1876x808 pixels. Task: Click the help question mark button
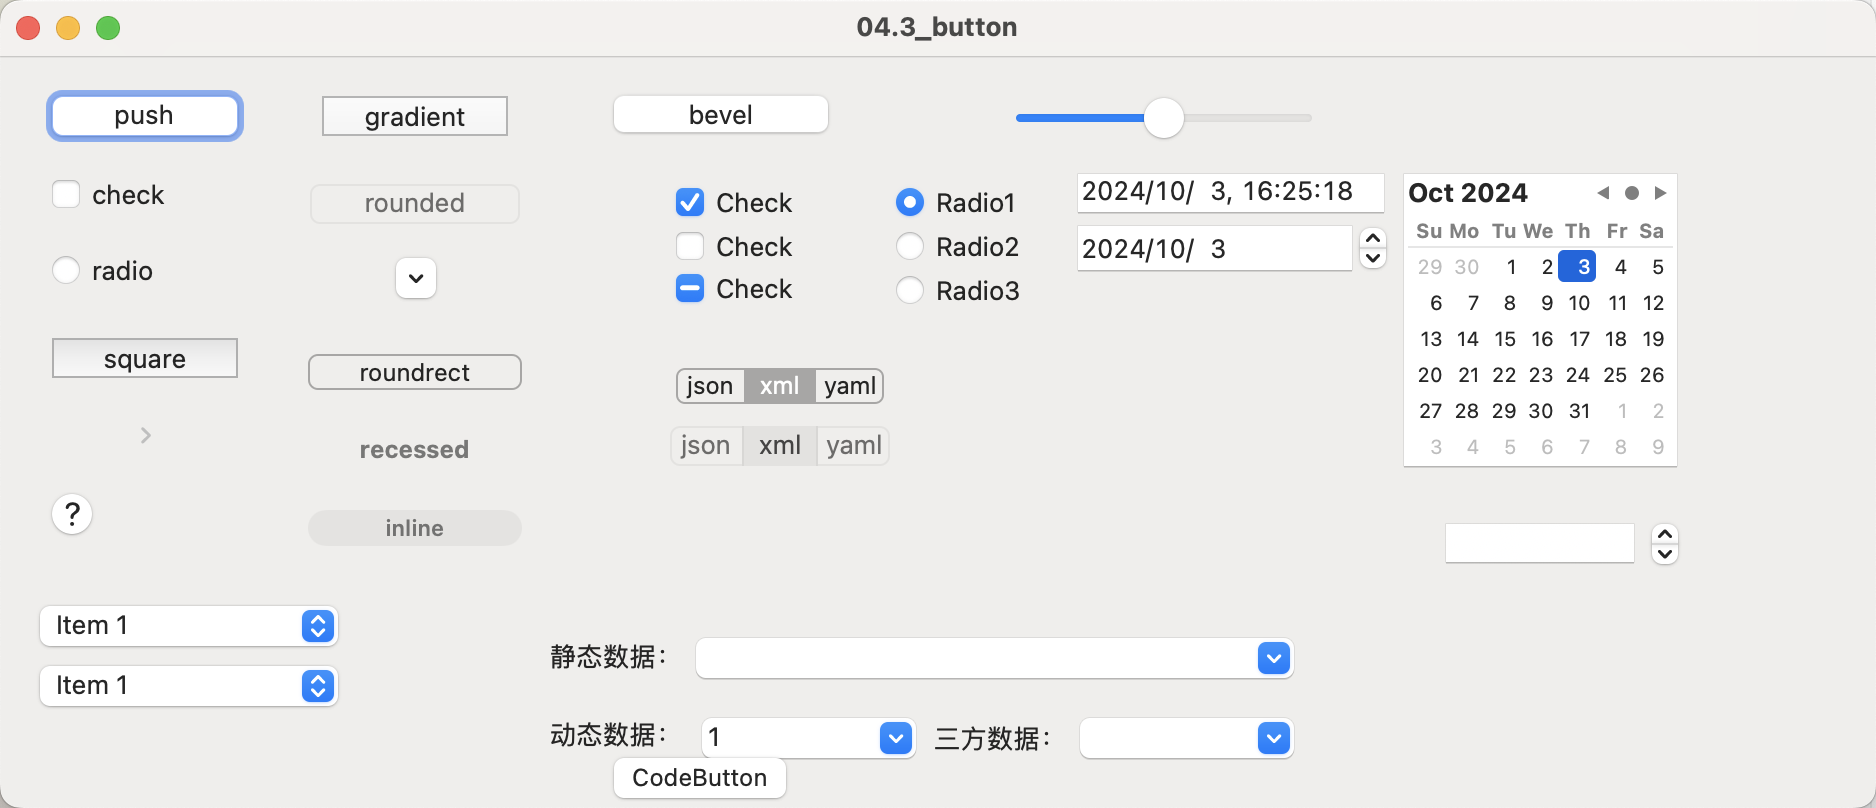pos(72,514)
